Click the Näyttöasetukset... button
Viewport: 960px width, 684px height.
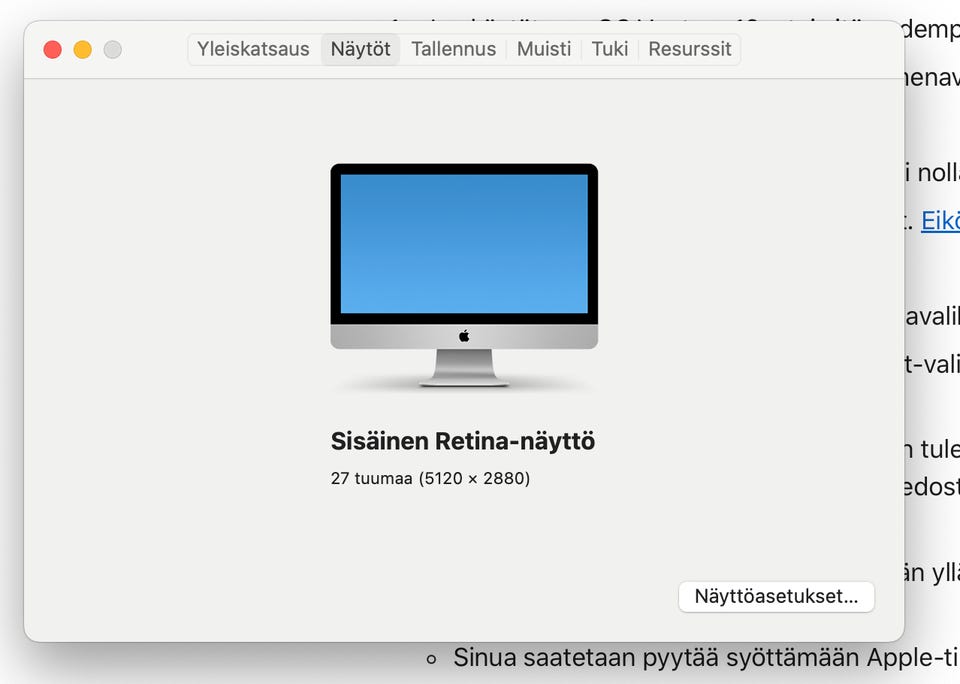click(776, 596)
